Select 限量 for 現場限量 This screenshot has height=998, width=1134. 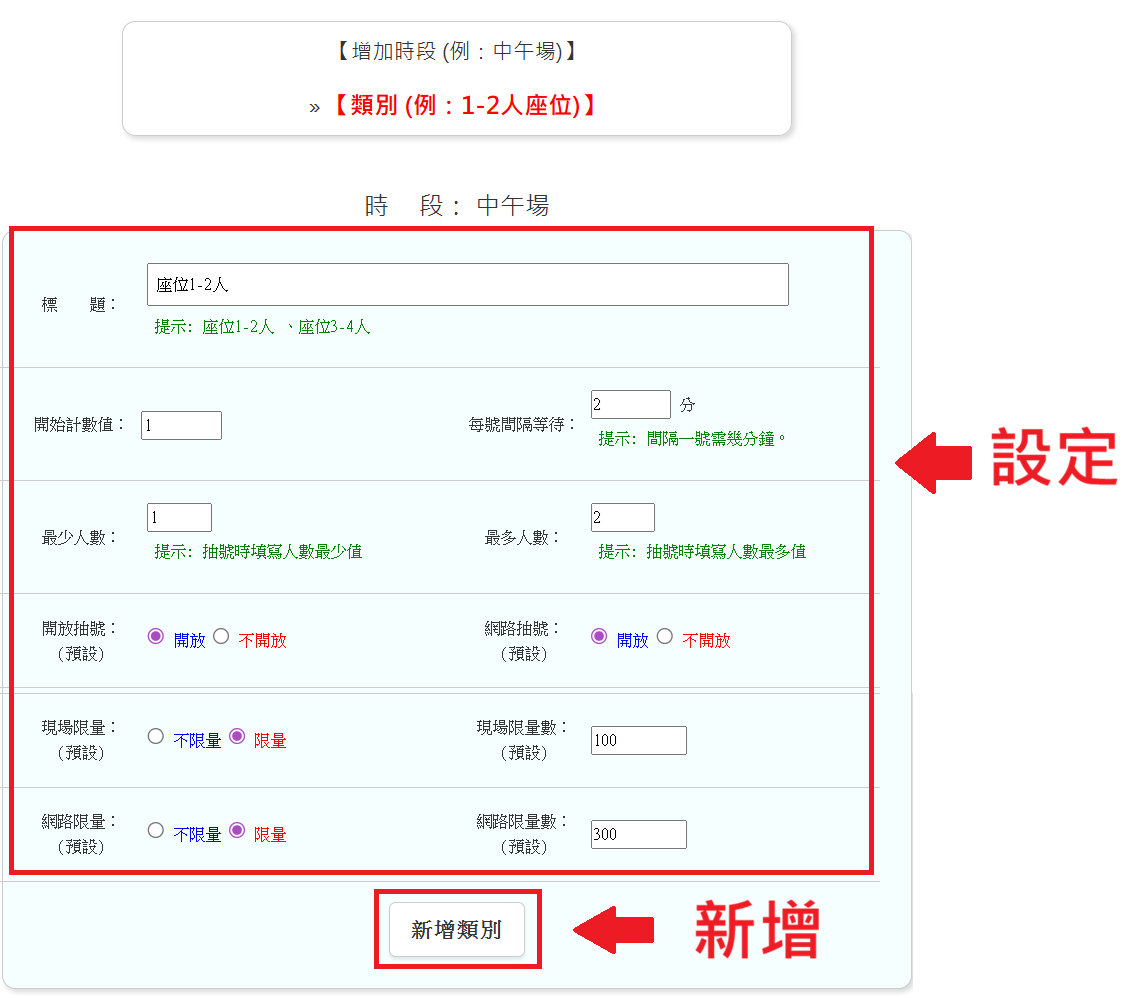click(237, 736)
